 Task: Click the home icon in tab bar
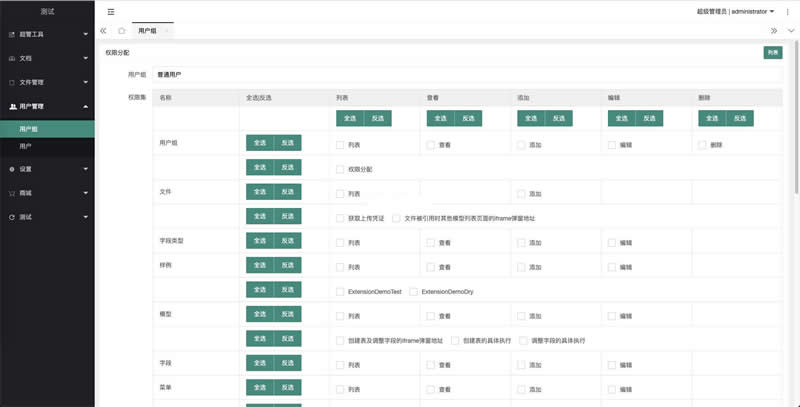coord(122,31)
